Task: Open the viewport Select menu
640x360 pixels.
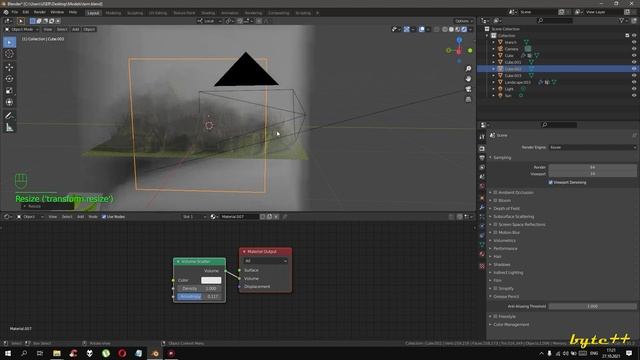Action: coord(62,29)
